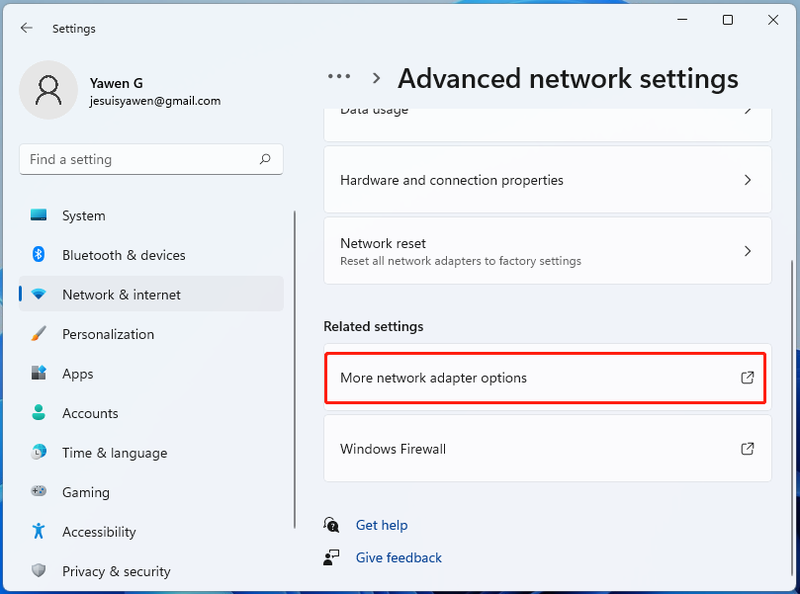This screenshot has height=594, width=800.
Task: Click the Gaming controller icon
Action: pos(38,491)
